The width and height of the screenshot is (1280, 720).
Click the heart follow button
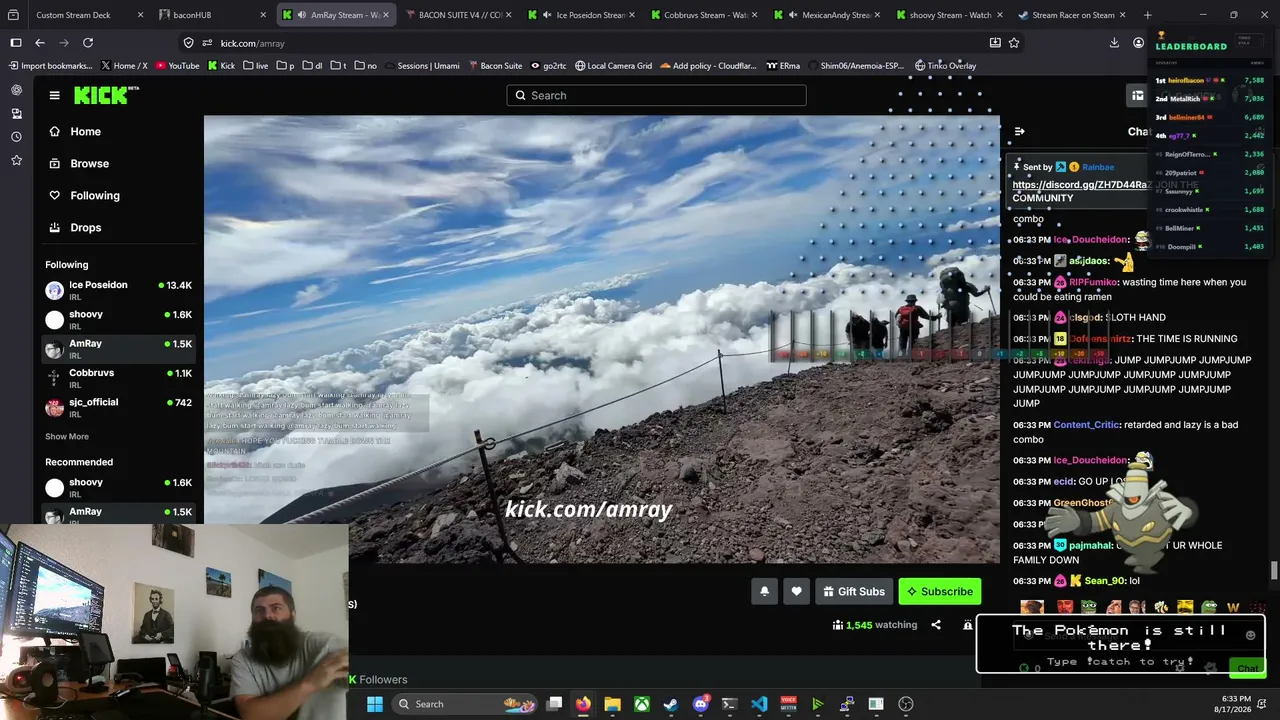tap(796, 591)
